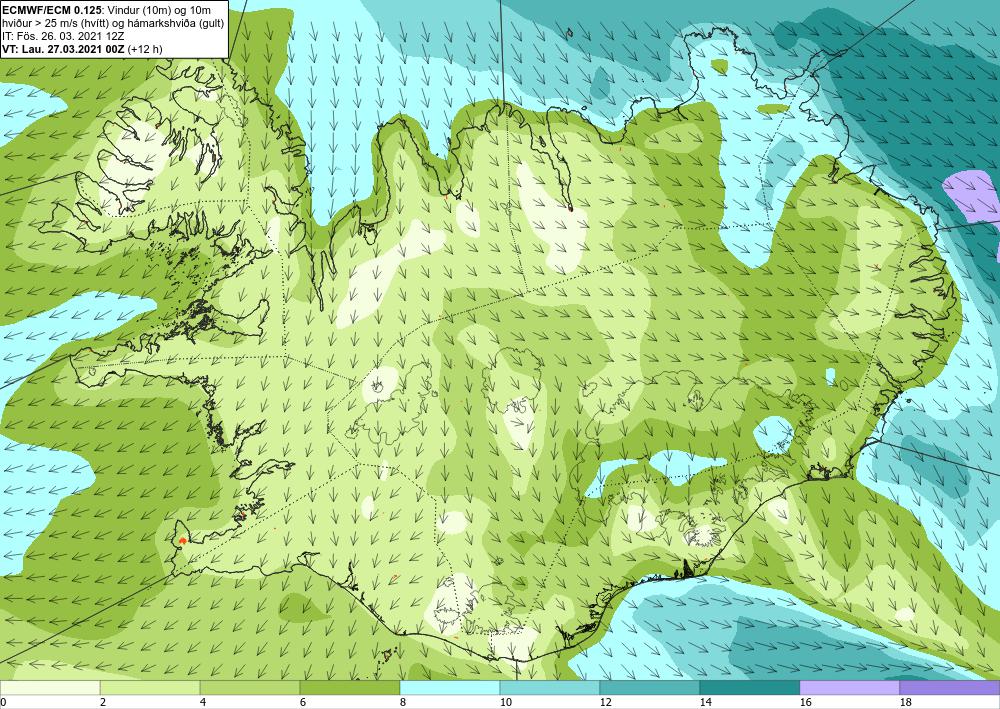Click the legend label "8"
Viewport: 1000px width, 709px height.
402,703
